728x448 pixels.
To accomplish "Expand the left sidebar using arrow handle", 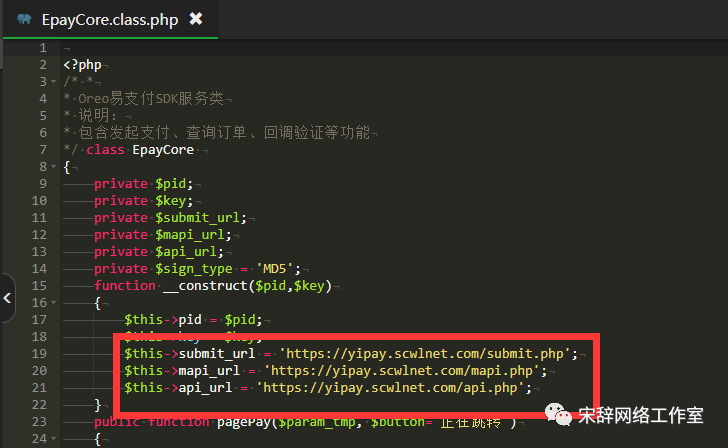I will (7, 297).
